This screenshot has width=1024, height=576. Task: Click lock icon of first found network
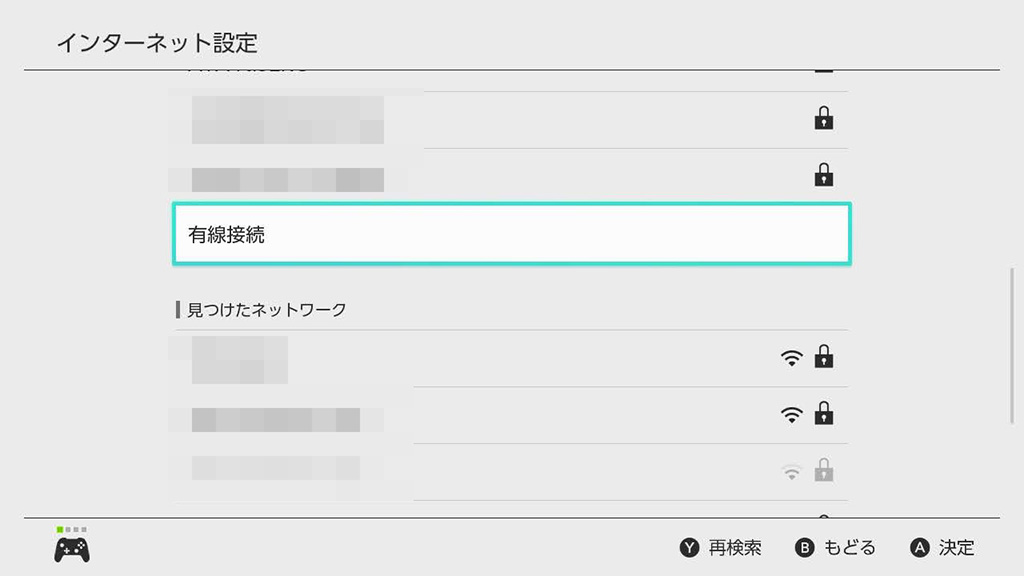(x=824, y=357)
